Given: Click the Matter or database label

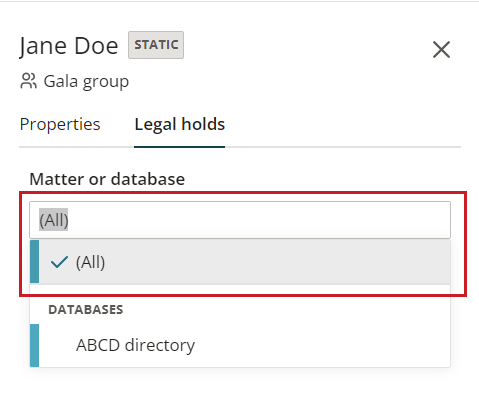Looking at the screenshot, I should (107, 179).
